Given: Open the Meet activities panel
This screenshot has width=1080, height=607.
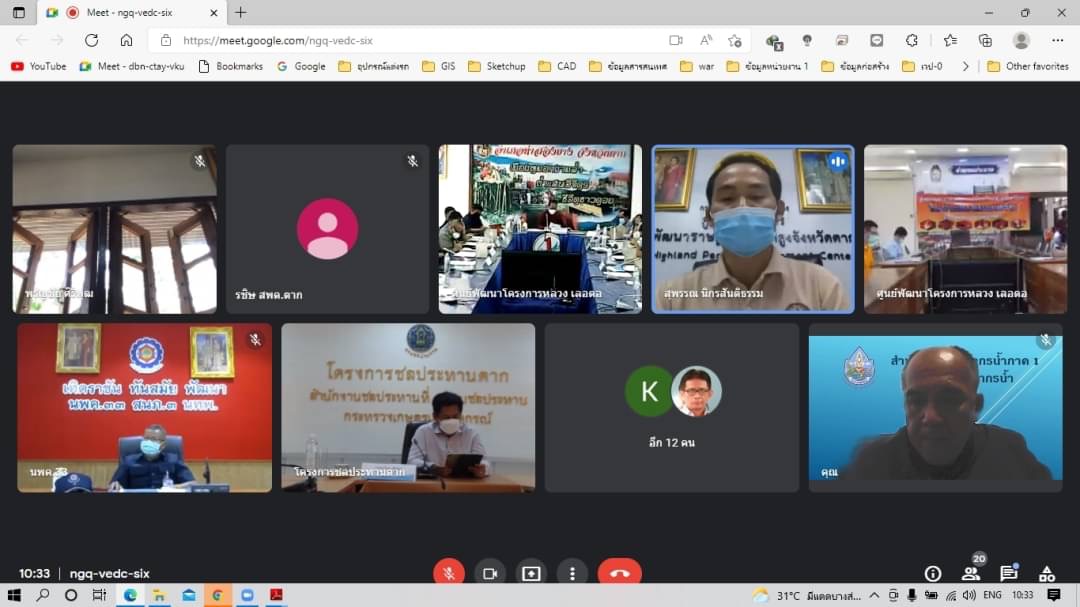Looking at the screenshot, I should [x=1047, y=573].
